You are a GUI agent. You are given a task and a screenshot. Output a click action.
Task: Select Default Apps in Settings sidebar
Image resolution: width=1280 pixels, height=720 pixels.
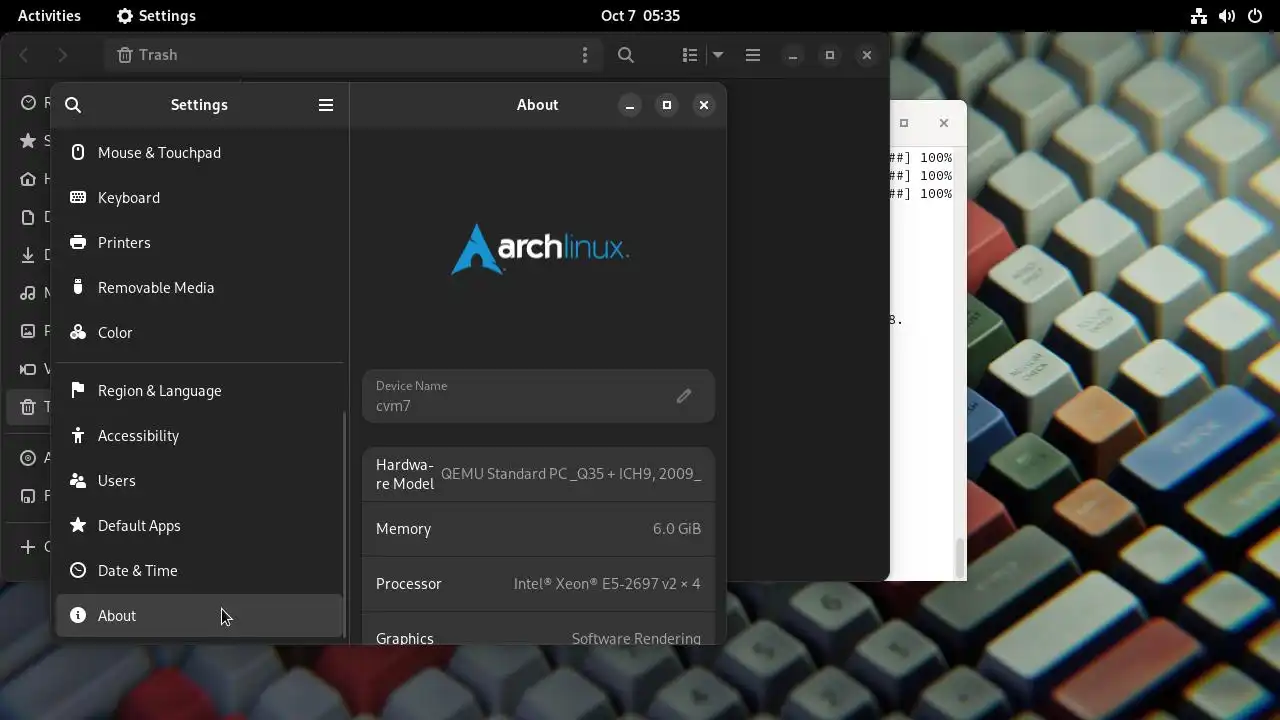199,525
